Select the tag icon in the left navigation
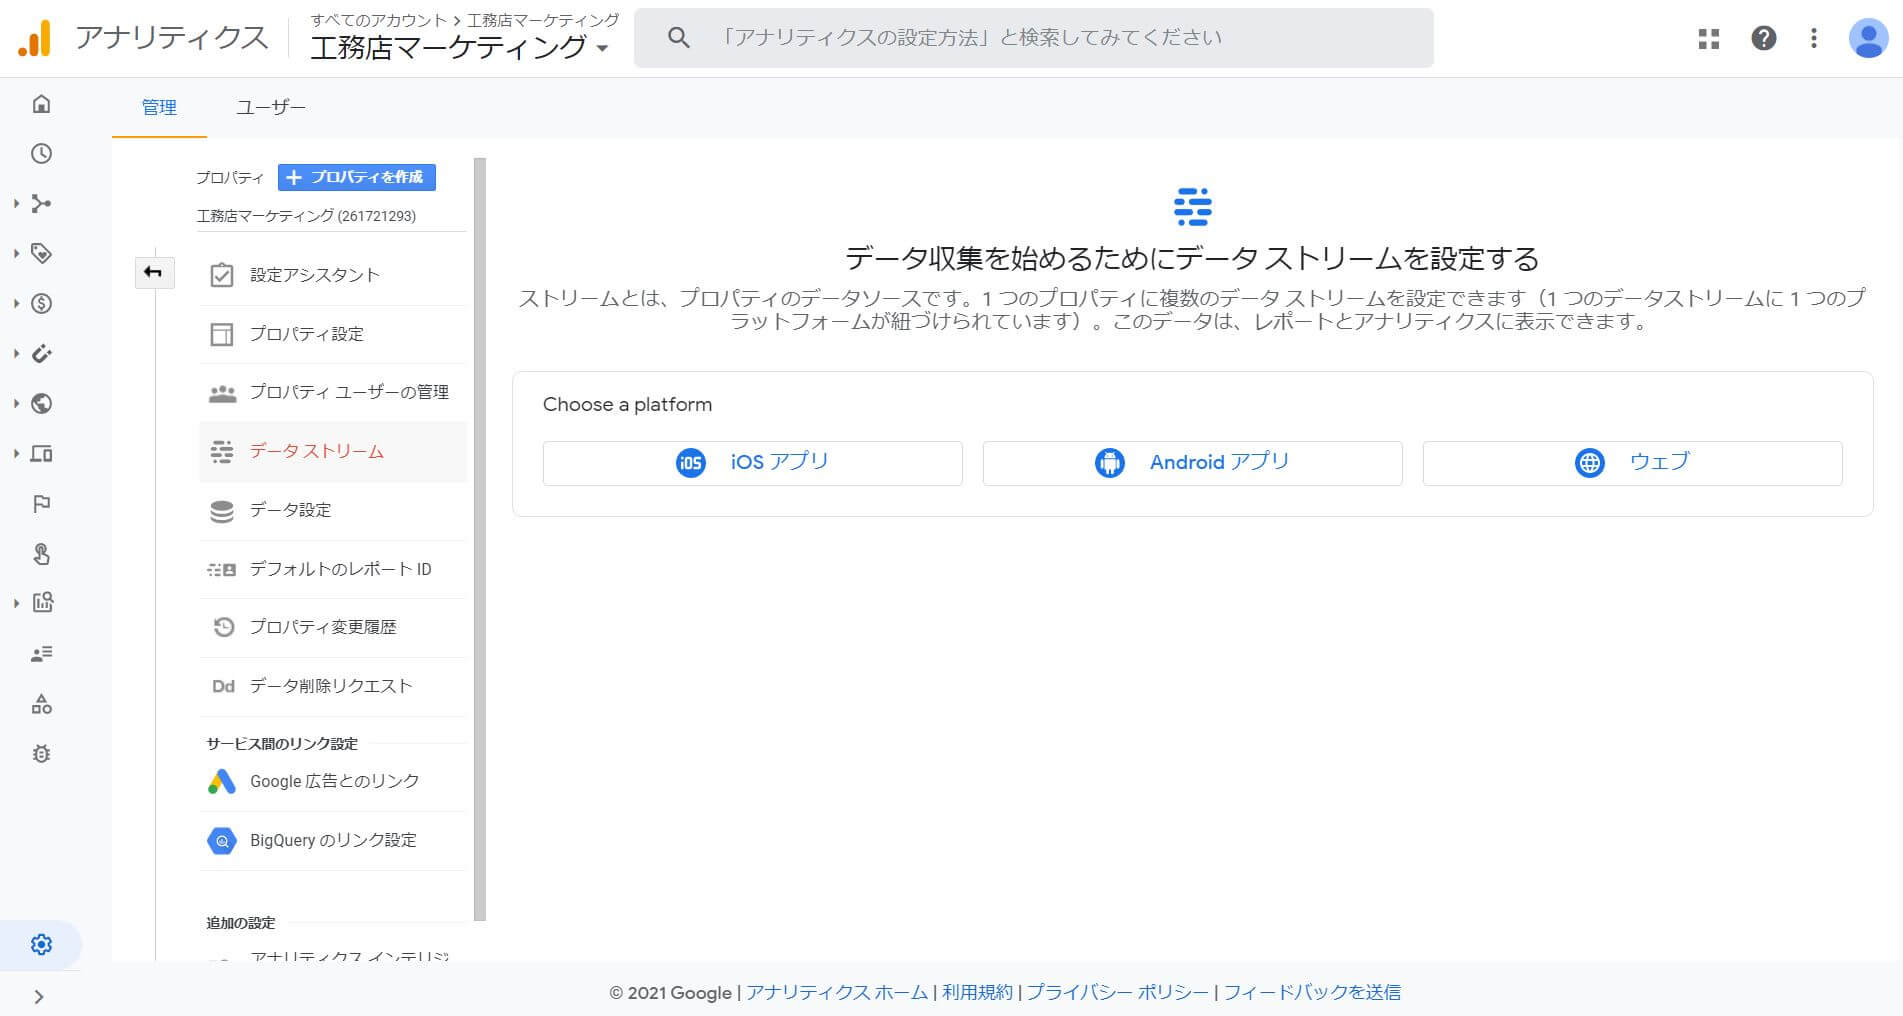The height and width of the screenshot is (1016, 1903). tap(41, 254)
